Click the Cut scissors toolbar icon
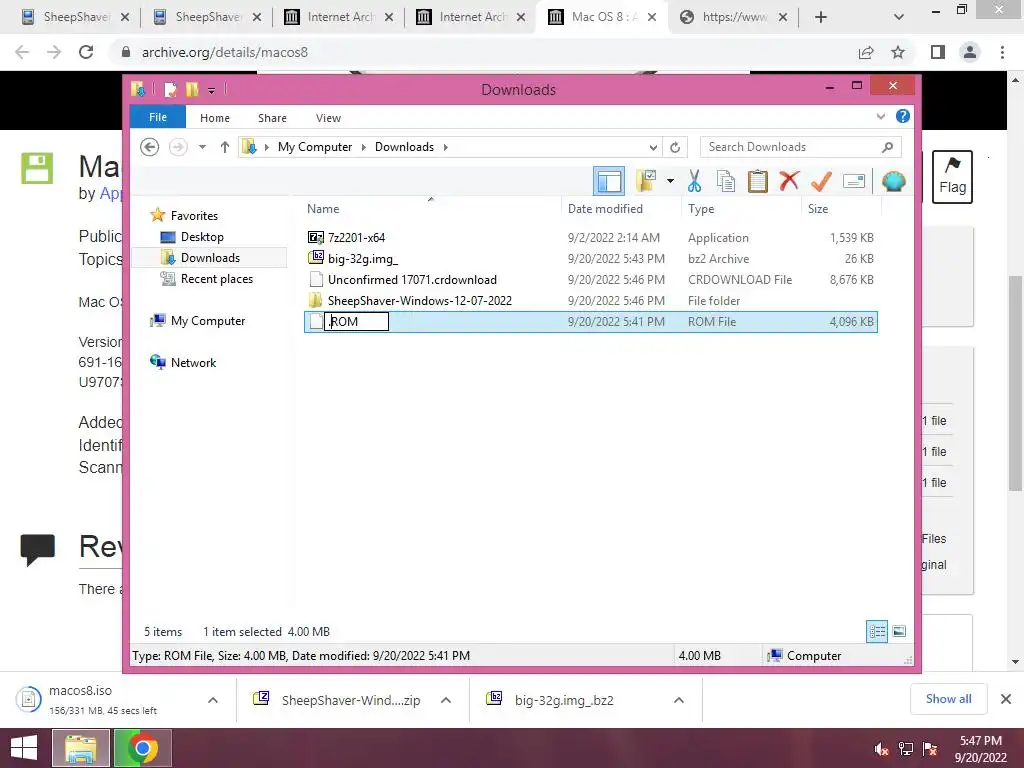Viewport: 1024px width, 768px height. pos(694,181)
